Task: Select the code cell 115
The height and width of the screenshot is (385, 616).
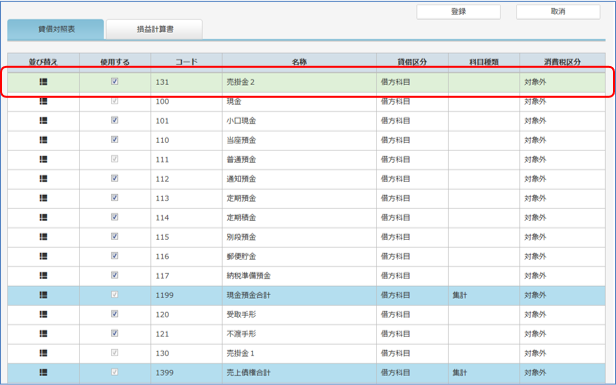Action: pos(186,237)
